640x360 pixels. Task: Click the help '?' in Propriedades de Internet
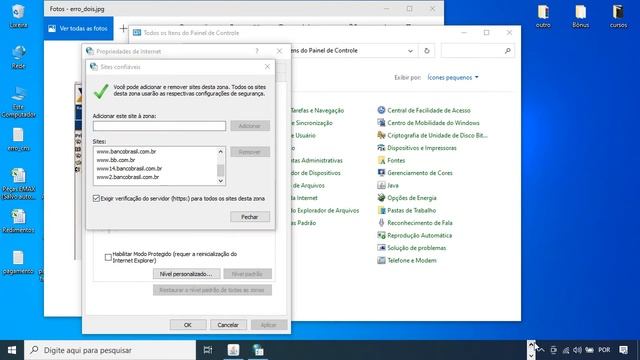click(x=257, y=51)
